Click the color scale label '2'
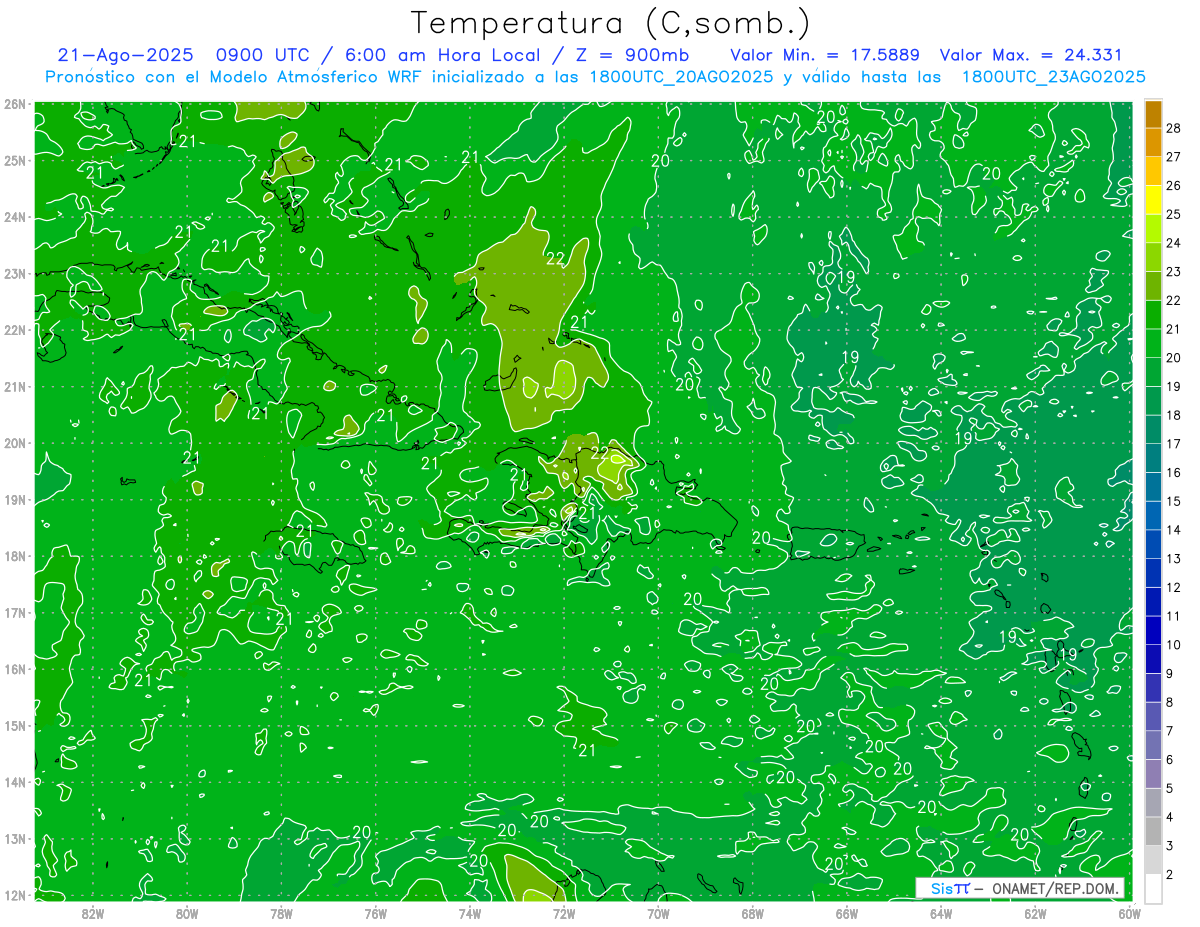This screenshot has width=1200, height=927. click(1170, 874)
